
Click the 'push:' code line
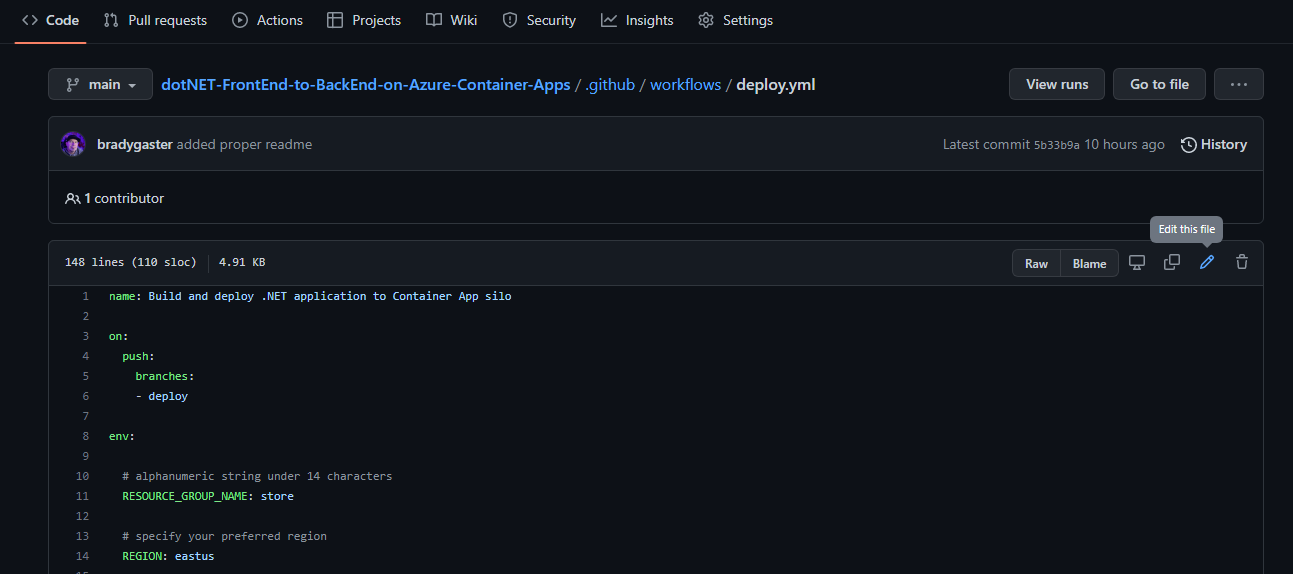[139, 356]
